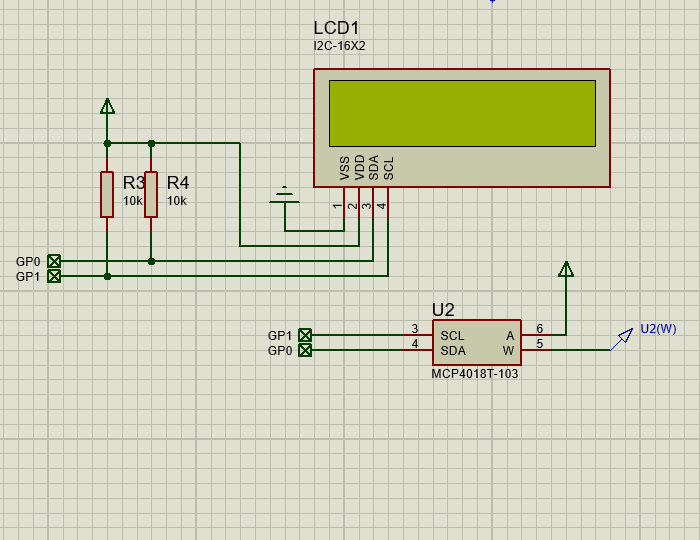
Task: Click the VSS pin label on the LCD
Action: pos(344,168)
